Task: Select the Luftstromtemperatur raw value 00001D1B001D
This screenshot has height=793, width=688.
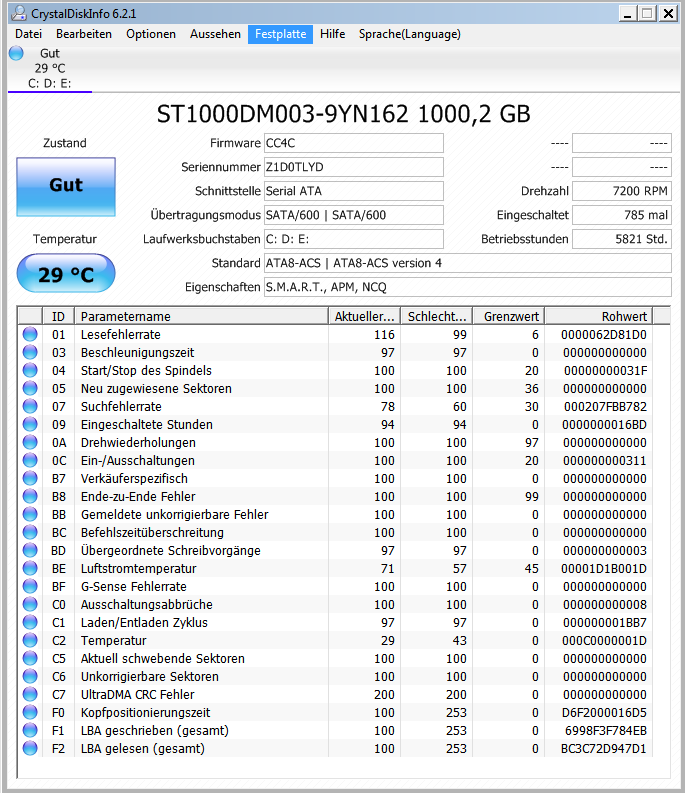Action: pos(604,568)
